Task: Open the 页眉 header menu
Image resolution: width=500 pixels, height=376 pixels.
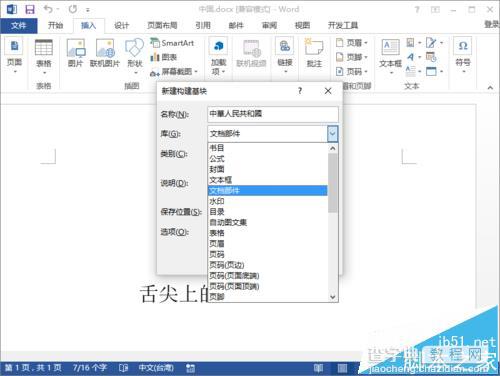Action: [351, 43]
